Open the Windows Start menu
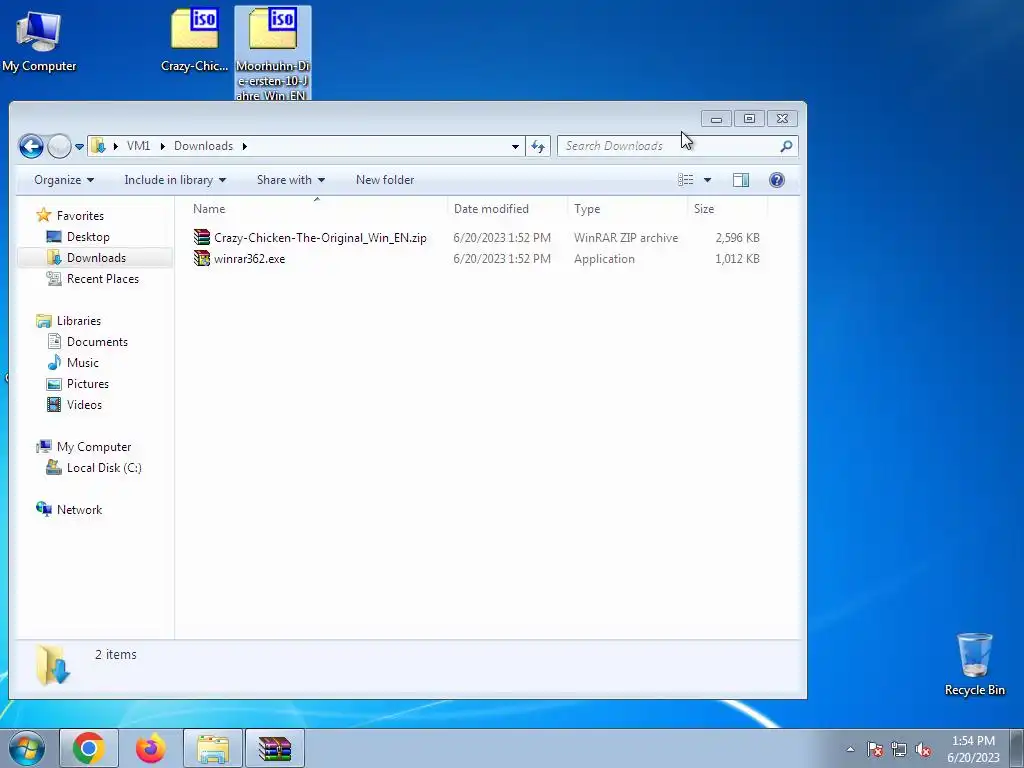 [x=27, y=748]
